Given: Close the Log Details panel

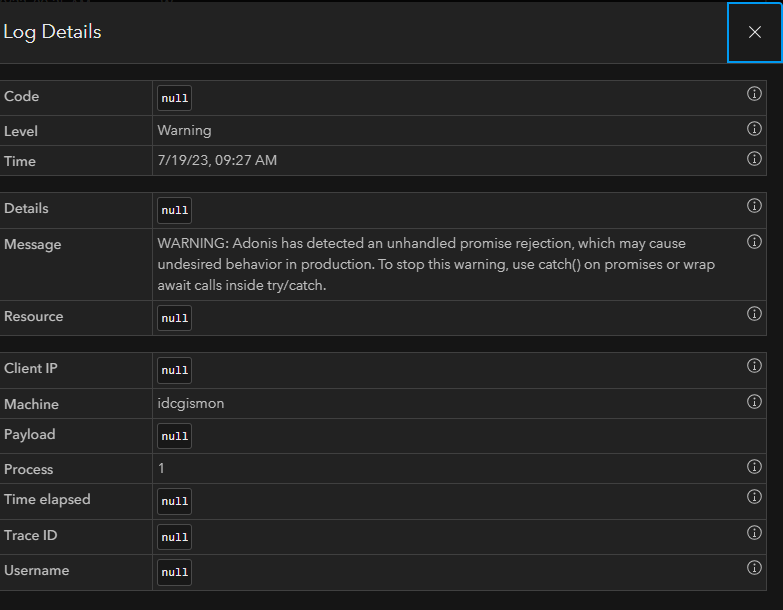Looking at the screenshot, I should [755, 32].
